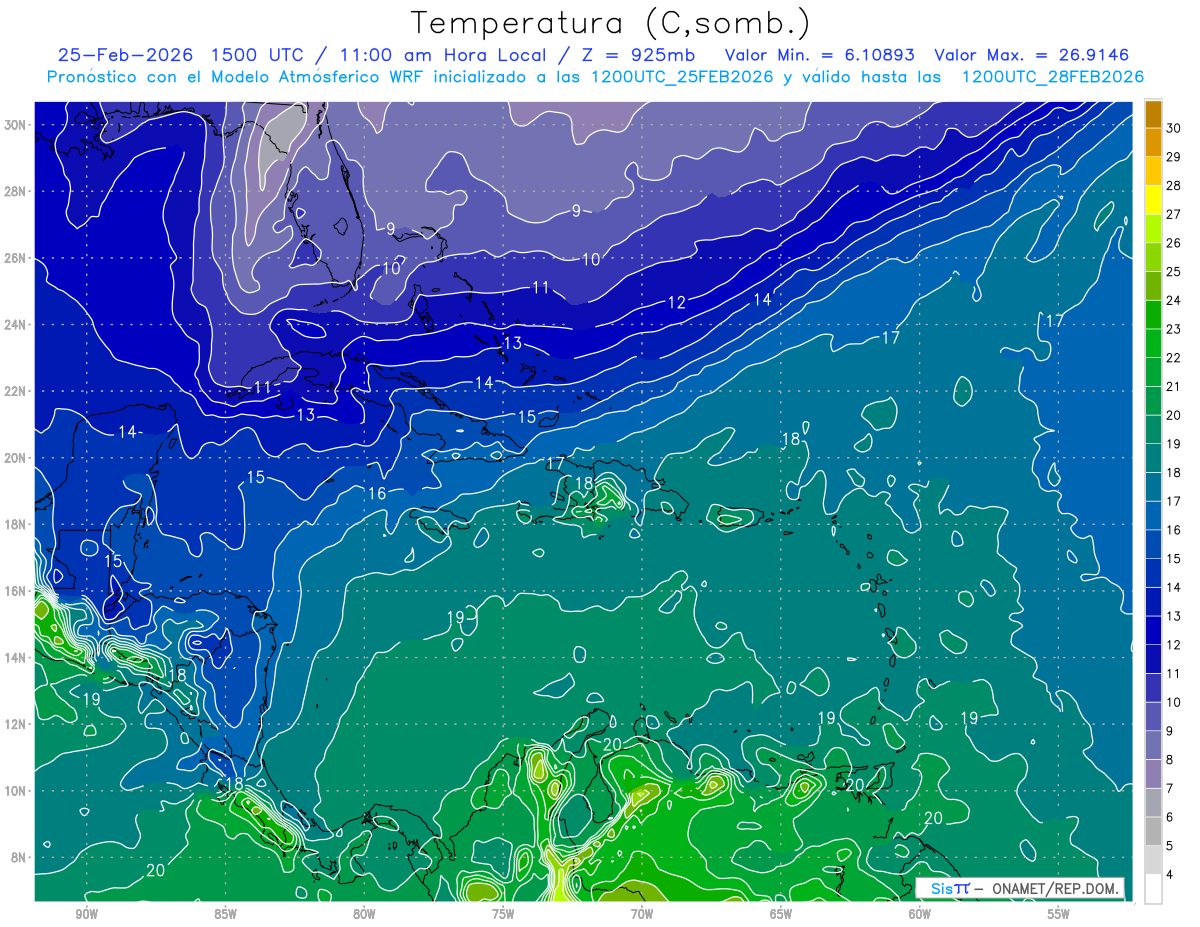The width and height of the screenshot is (1200, 927).
Task: Click the 10N latitude axis label
Action: pos(16,790)
